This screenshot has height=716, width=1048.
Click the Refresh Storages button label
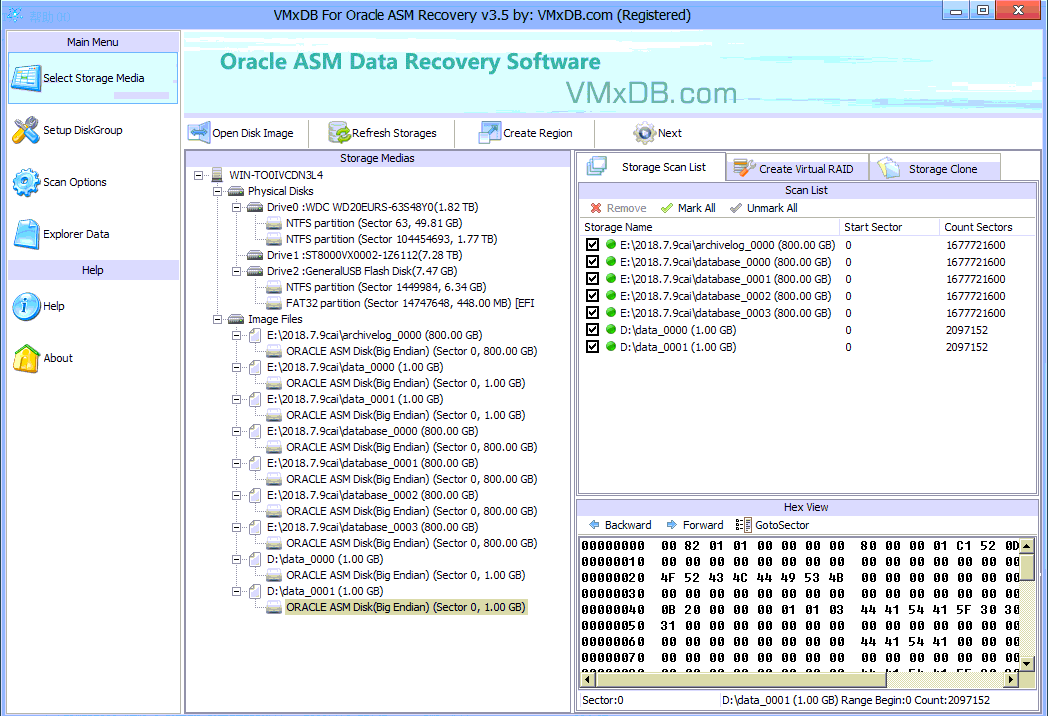pos(394,133)
